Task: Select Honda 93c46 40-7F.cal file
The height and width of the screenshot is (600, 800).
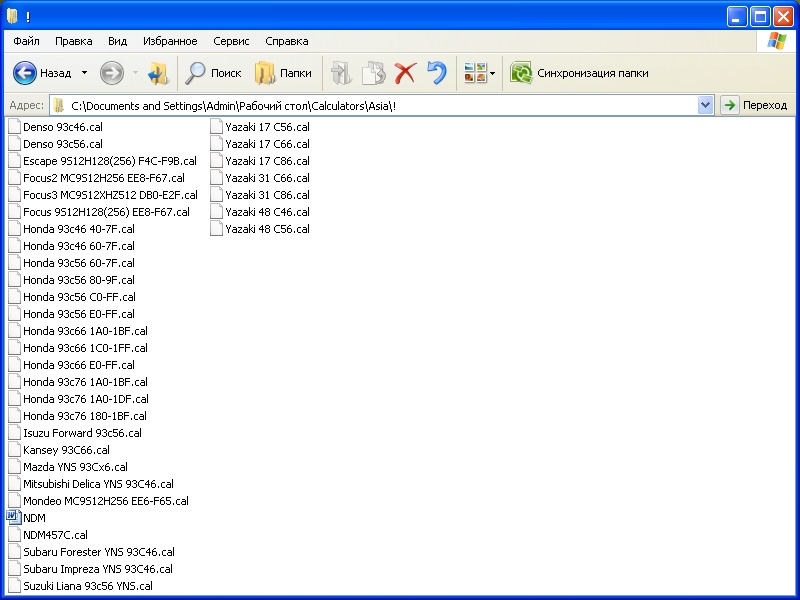Action: pyautogui.click(x=71, y=229)
